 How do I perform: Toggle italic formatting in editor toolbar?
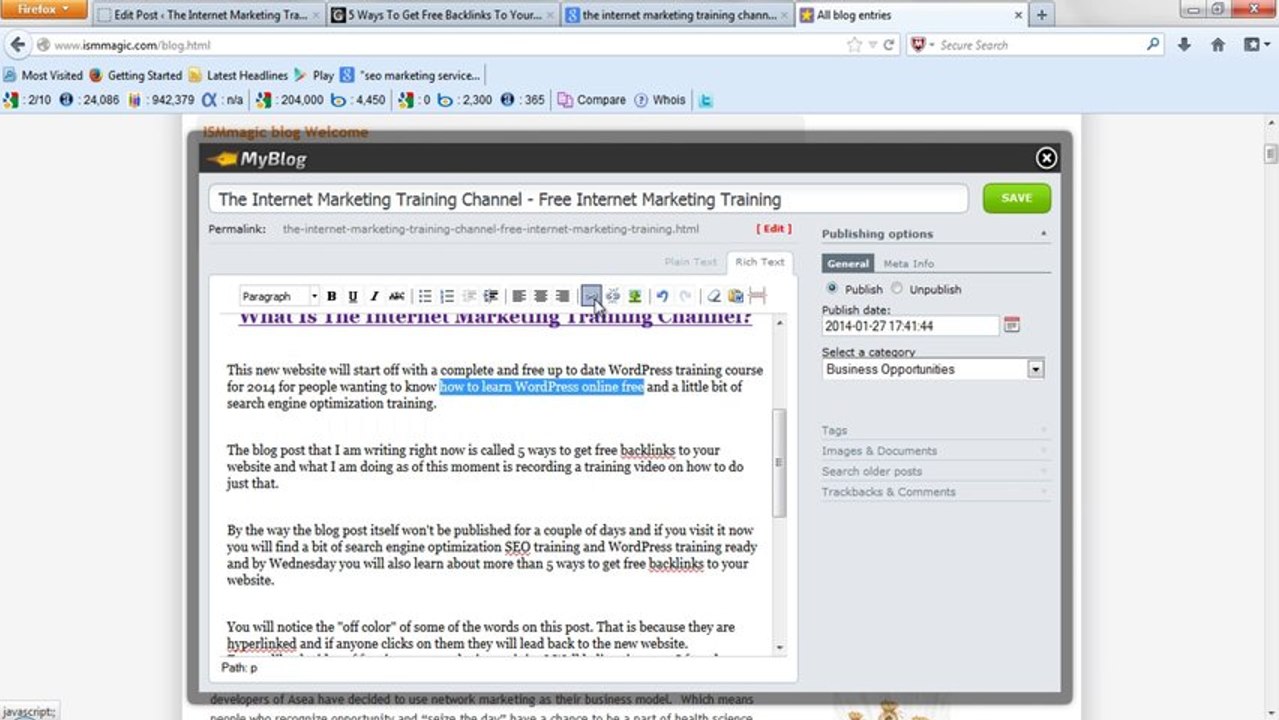pyautogui.click(x=375, y=296)
